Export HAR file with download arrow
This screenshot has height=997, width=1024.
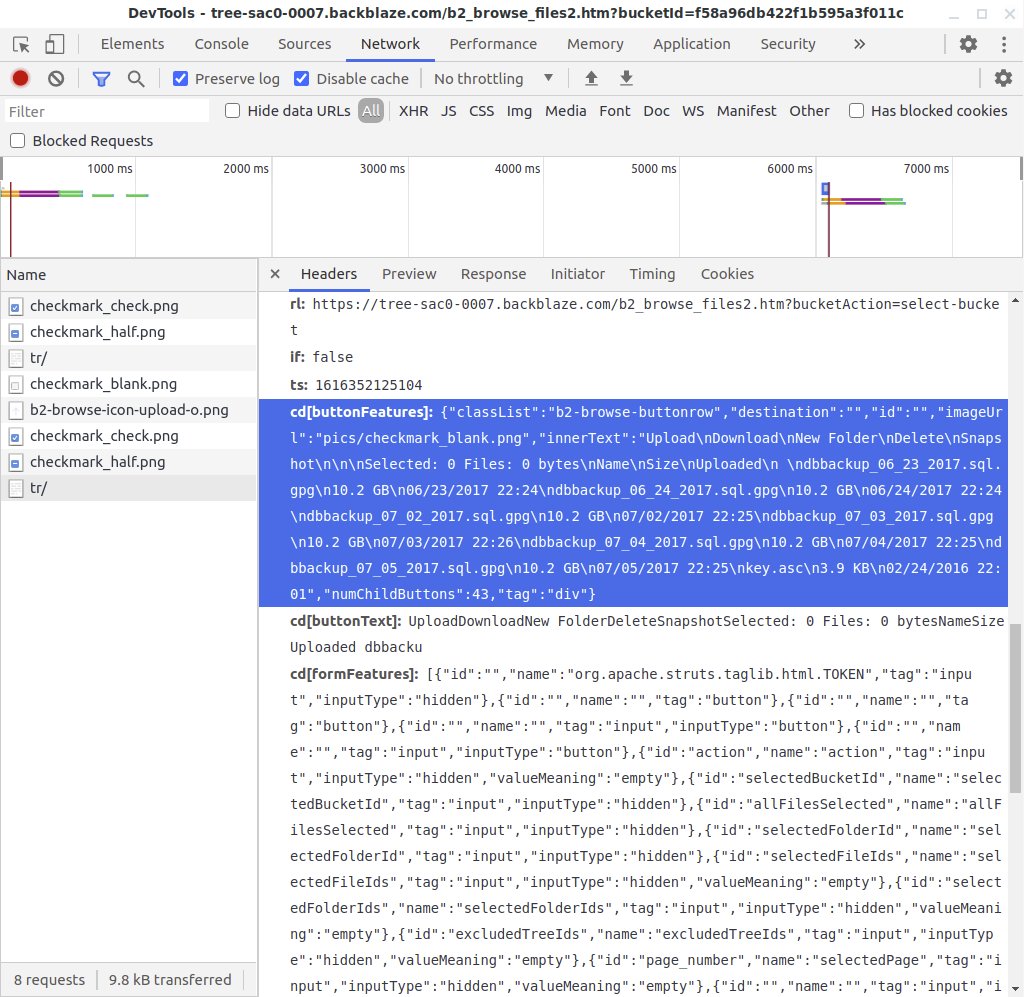coord(626,78)
